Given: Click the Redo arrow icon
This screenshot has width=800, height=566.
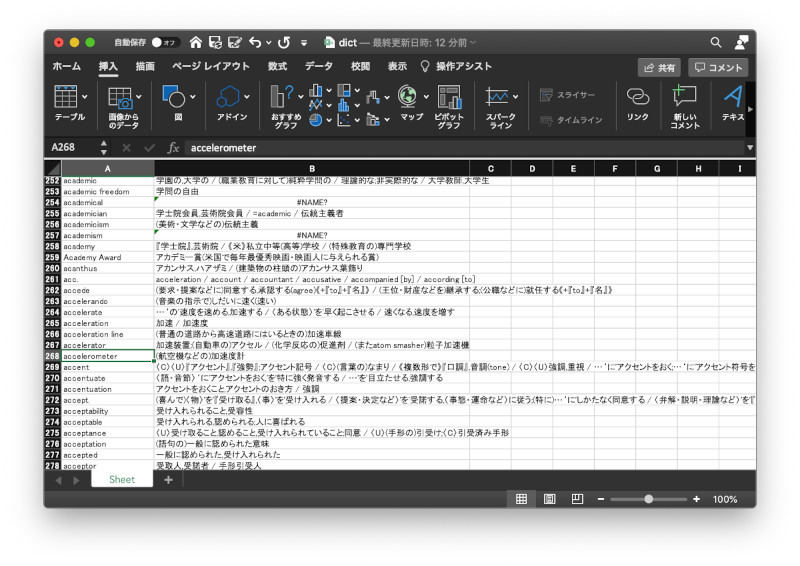Looking at the screenshot, I should pyautogui.click(x=284, y=42).
